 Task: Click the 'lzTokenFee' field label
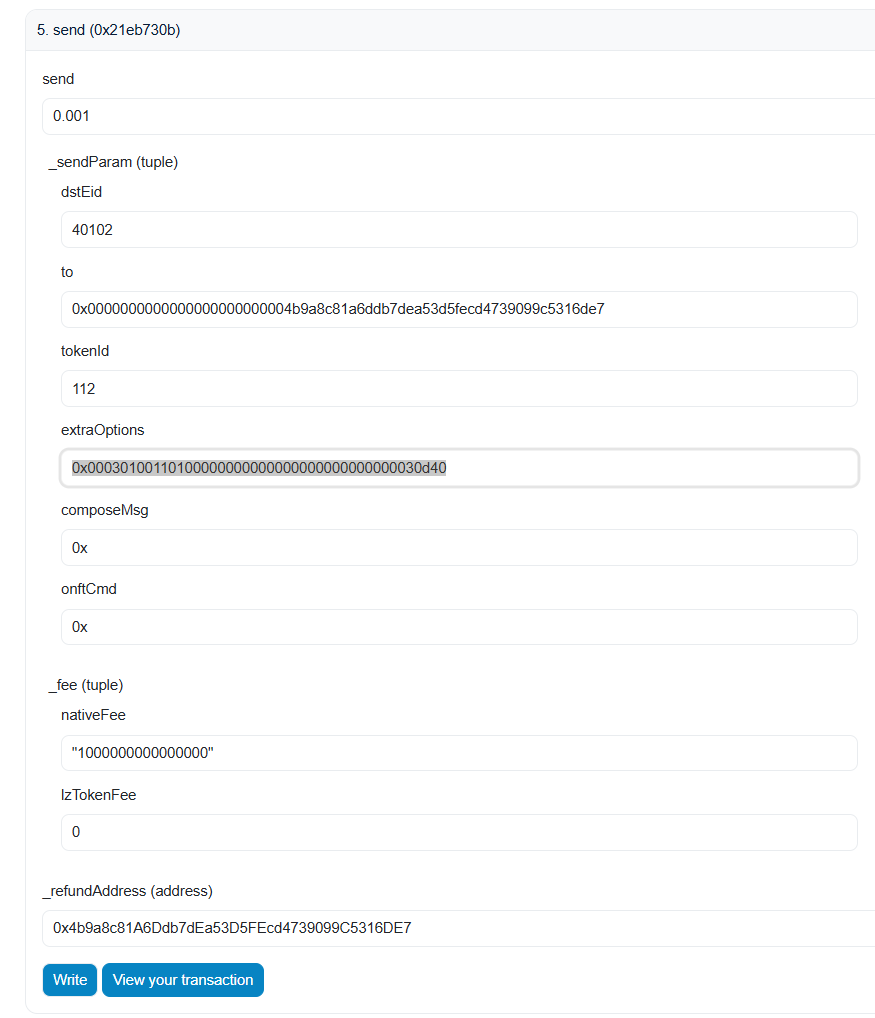coord(98,795)
